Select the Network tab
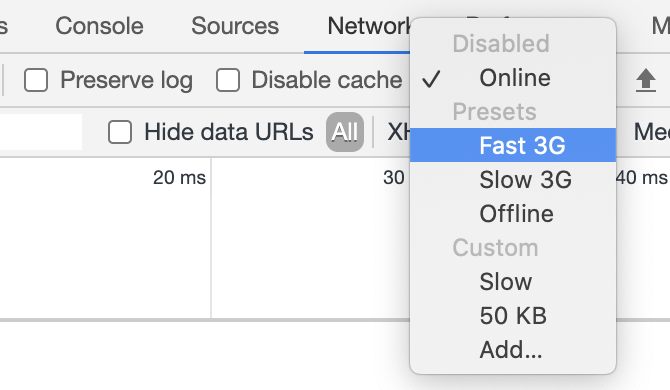Image resolution: width=670 pixels, height=390 pixels. pos(368,26)
